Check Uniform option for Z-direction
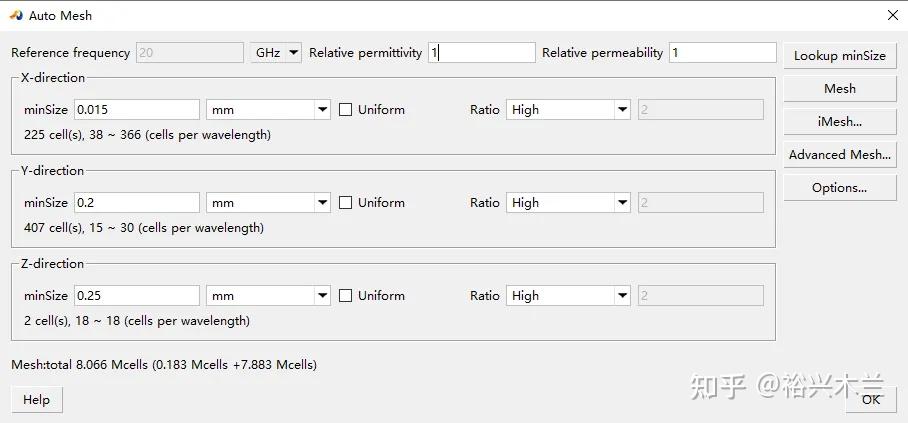The image size is (908, 423). 346,296
